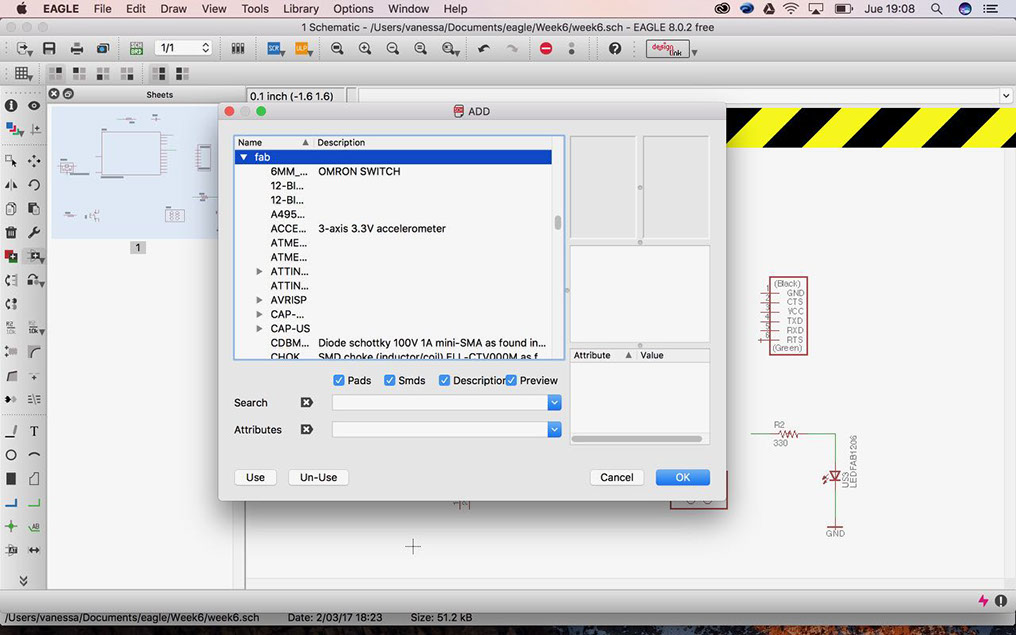Select the Move tool icon
This screenshot has width=1016, height=635.
(x=34, y=160)
